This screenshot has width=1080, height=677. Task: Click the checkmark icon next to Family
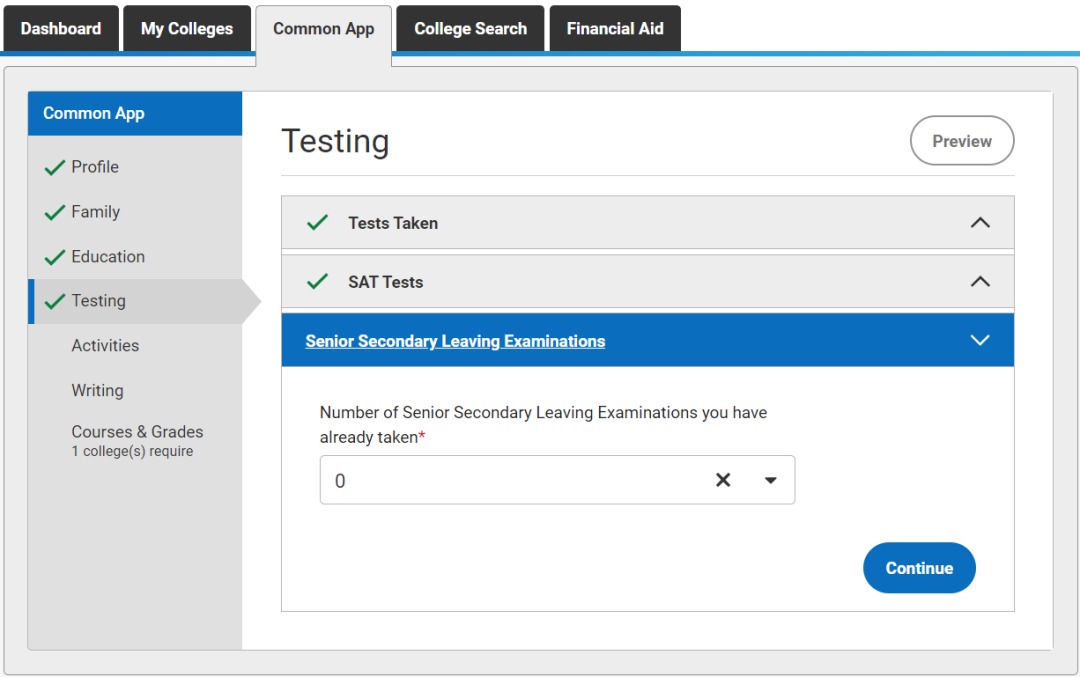pyautogui.click(x=55, y=213)
